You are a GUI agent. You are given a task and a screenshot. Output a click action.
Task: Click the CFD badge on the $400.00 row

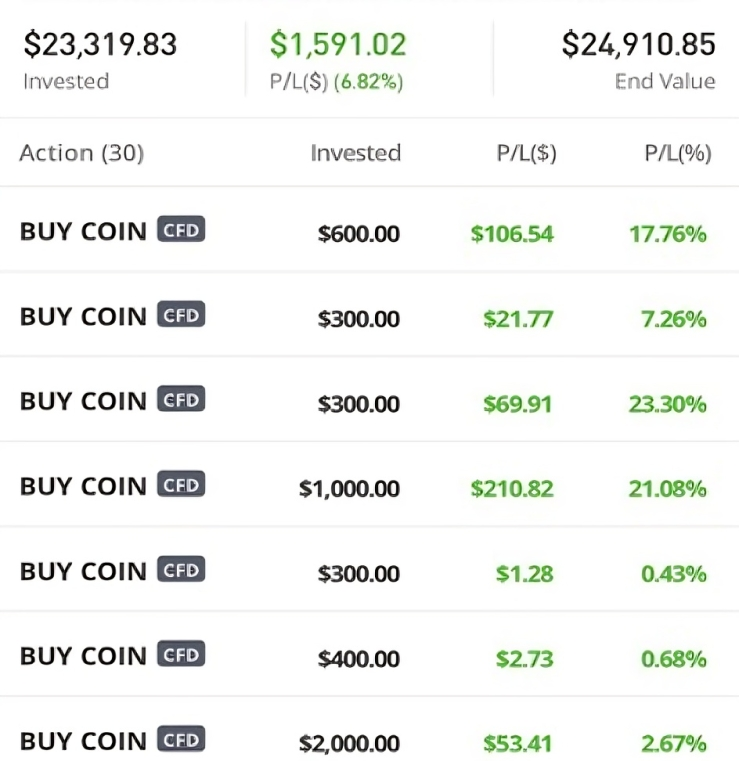tap(181, 656)
